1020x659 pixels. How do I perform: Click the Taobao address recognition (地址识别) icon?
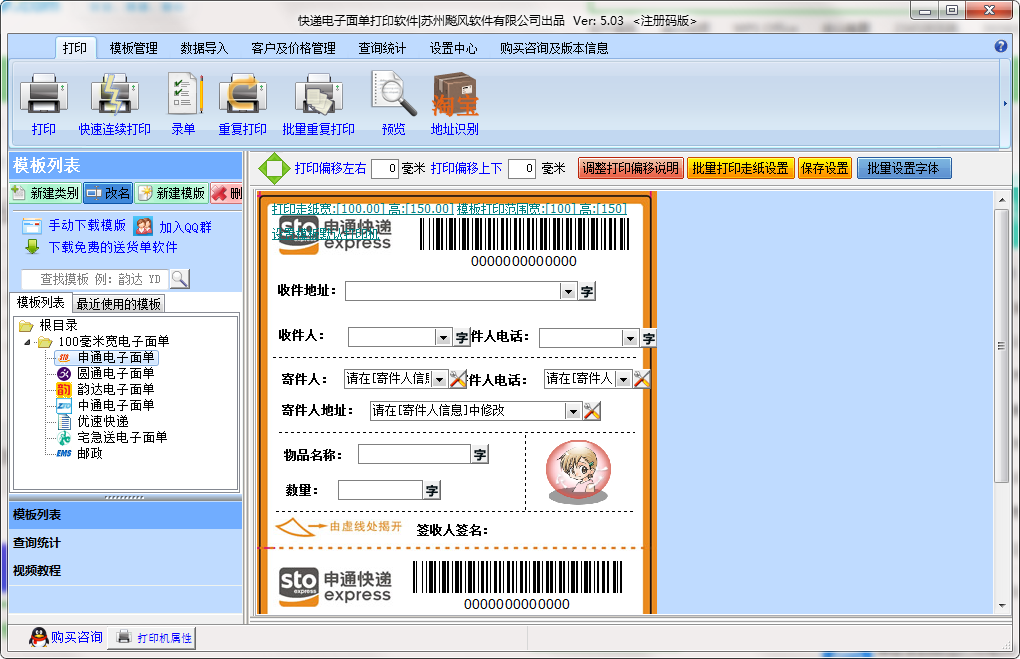point(454,96)
